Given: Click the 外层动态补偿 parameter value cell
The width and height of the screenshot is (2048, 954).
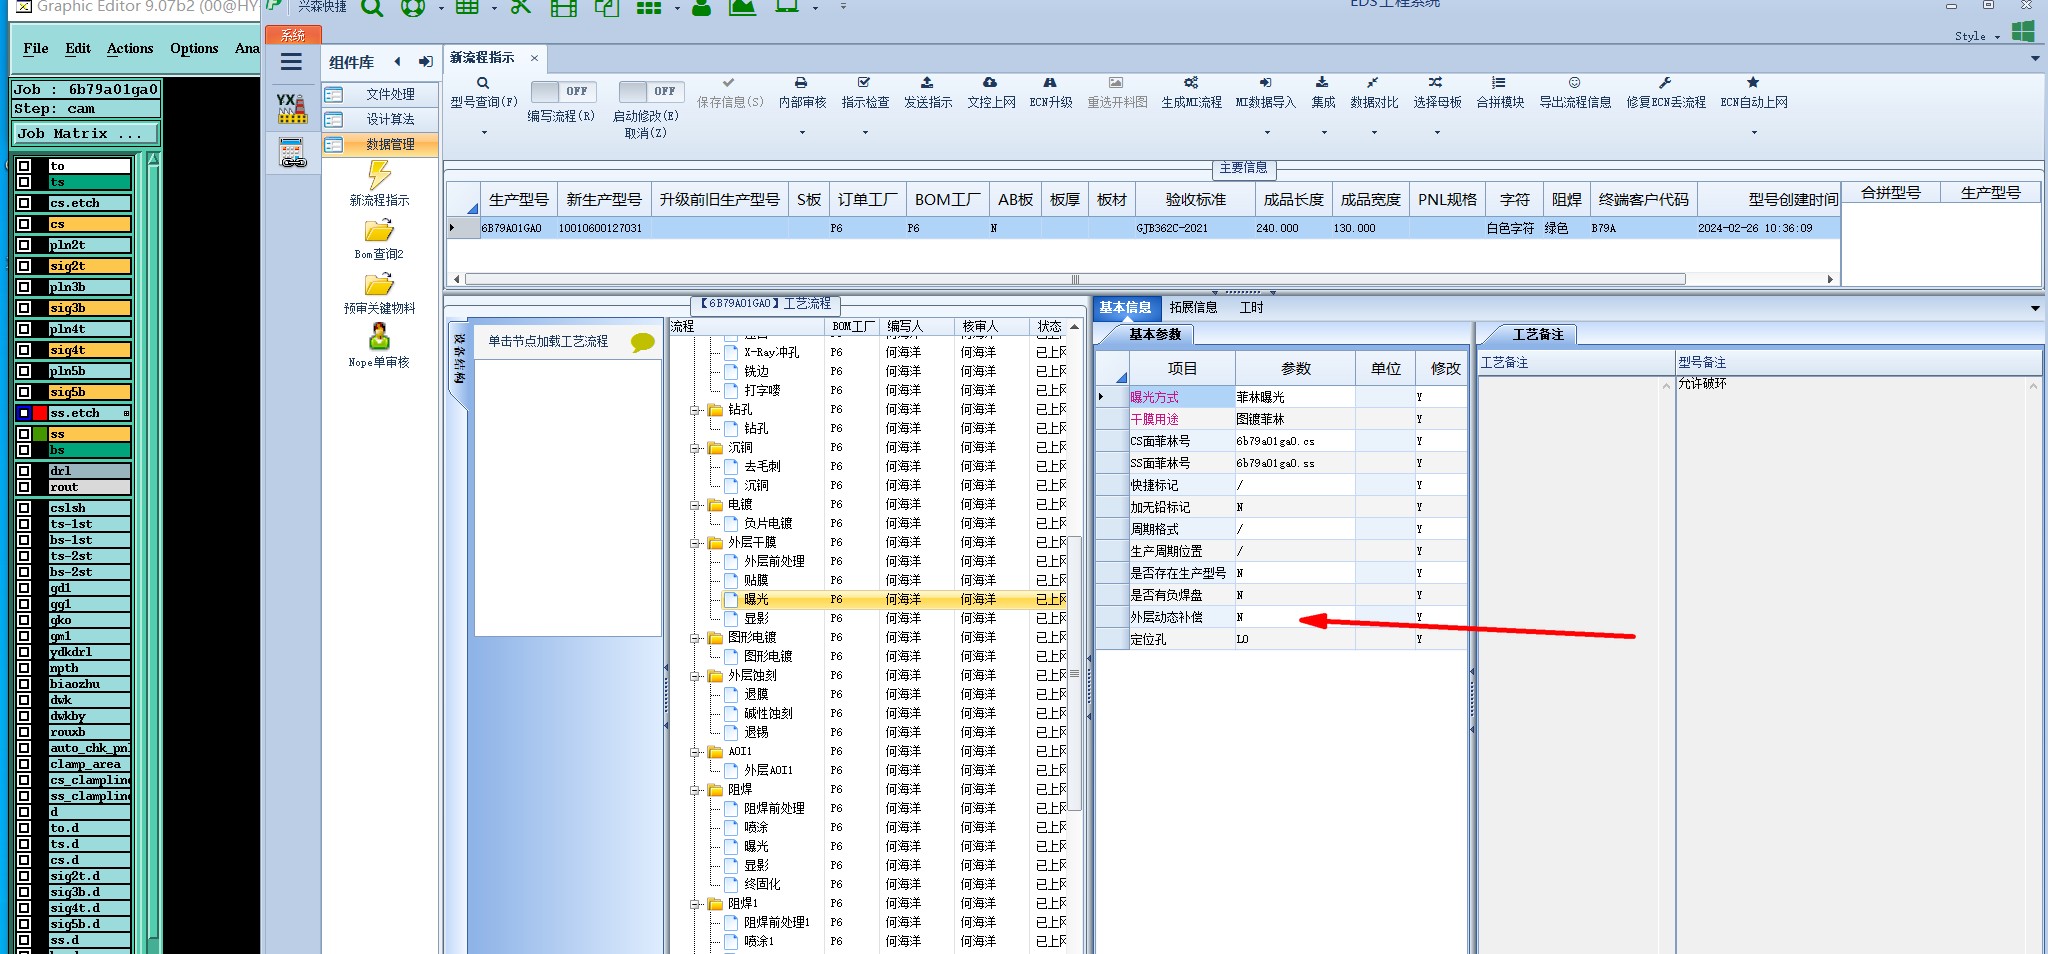Looking at the screenshot, I should pos(1295,617).
